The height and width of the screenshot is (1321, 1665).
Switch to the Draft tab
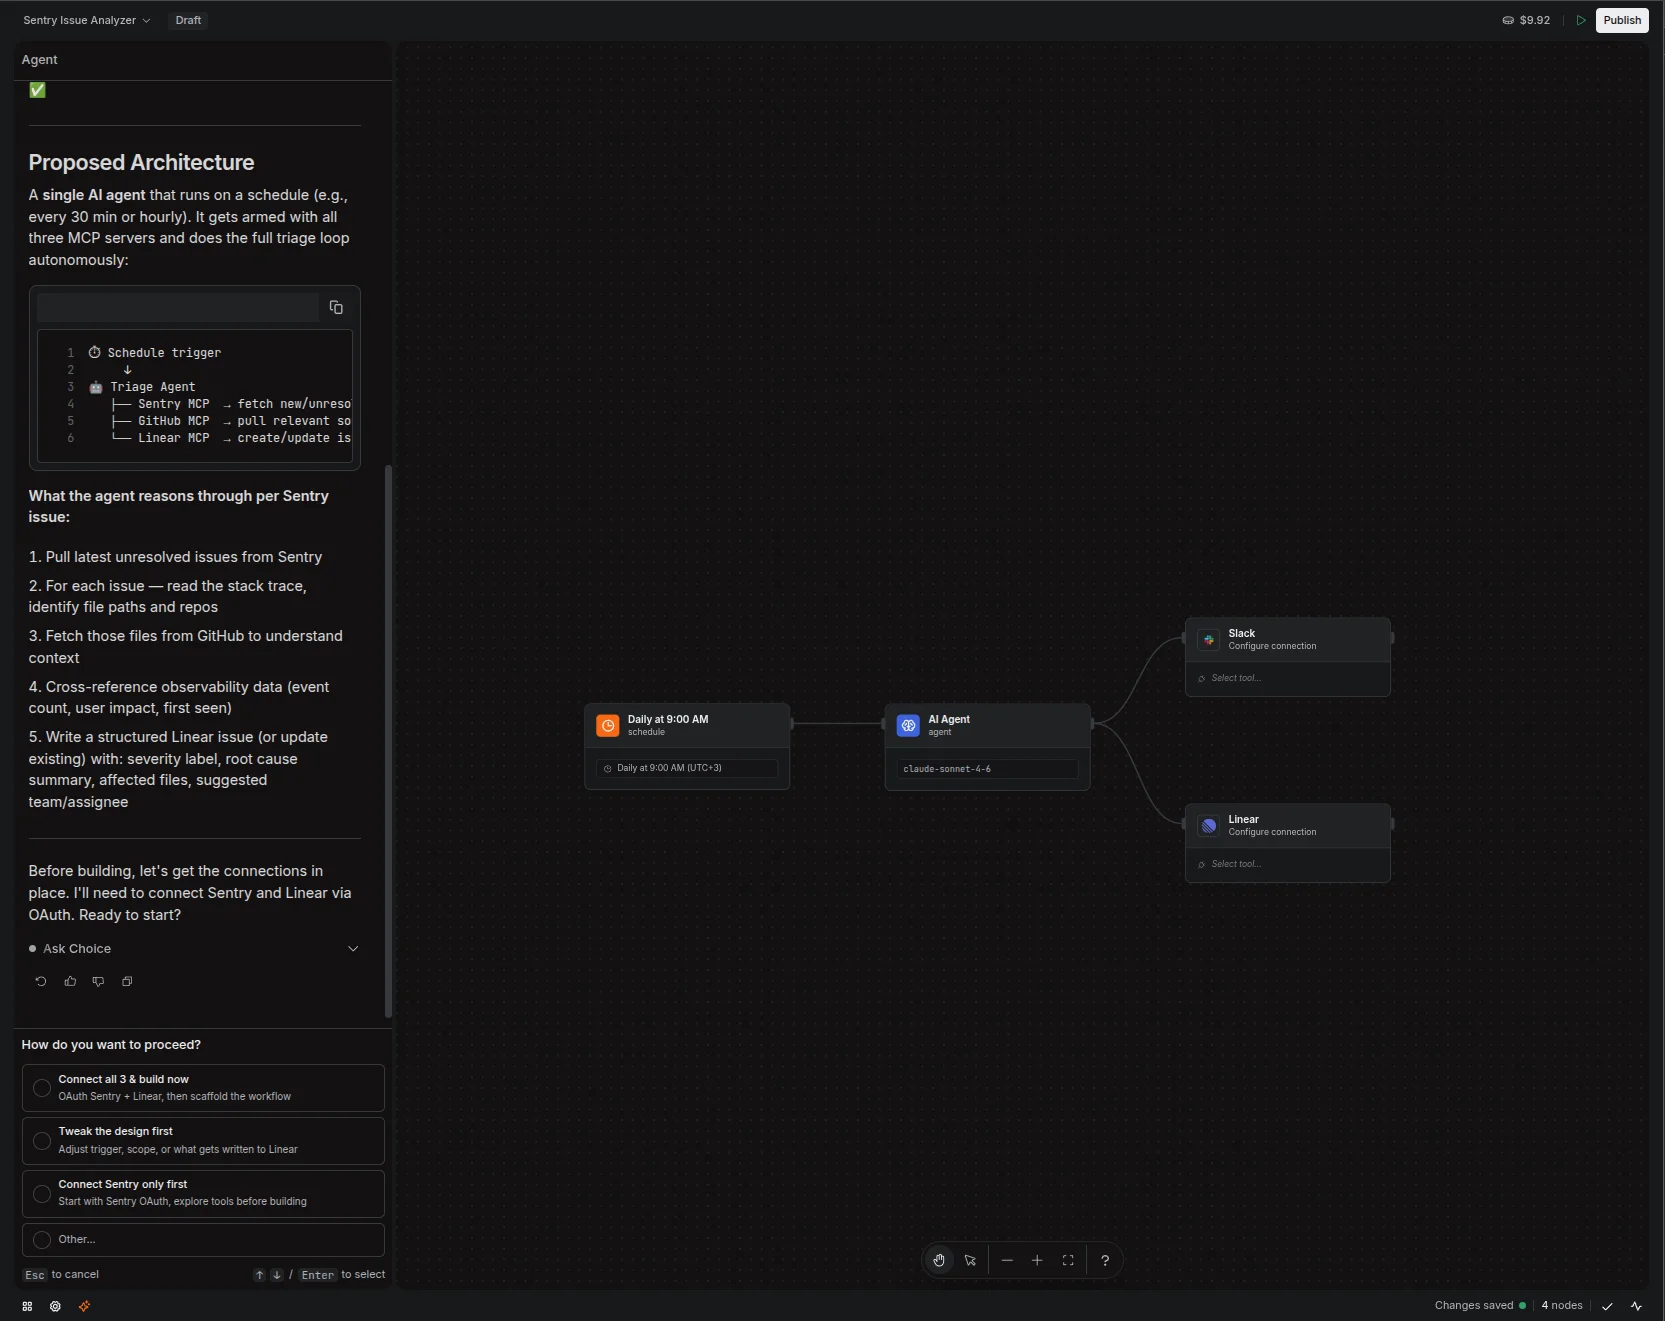point(188,20)
